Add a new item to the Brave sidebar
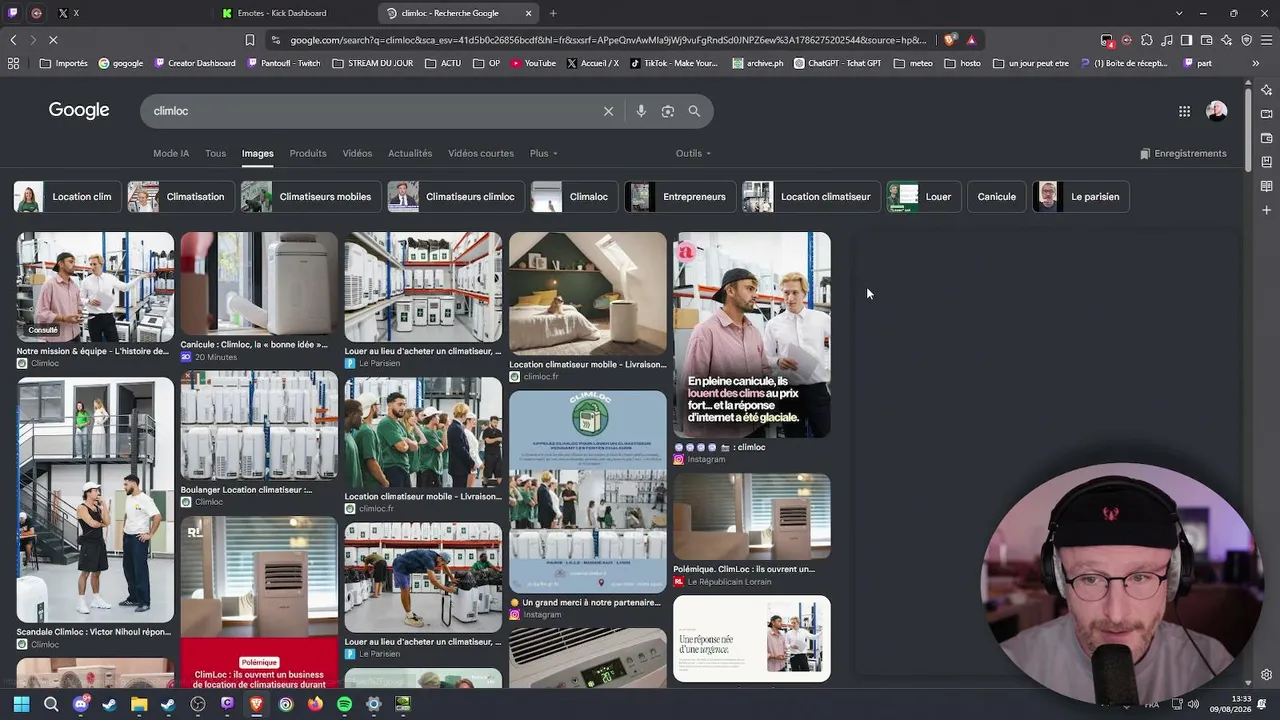The image size is (1280, 720). tap(1266, 210)
